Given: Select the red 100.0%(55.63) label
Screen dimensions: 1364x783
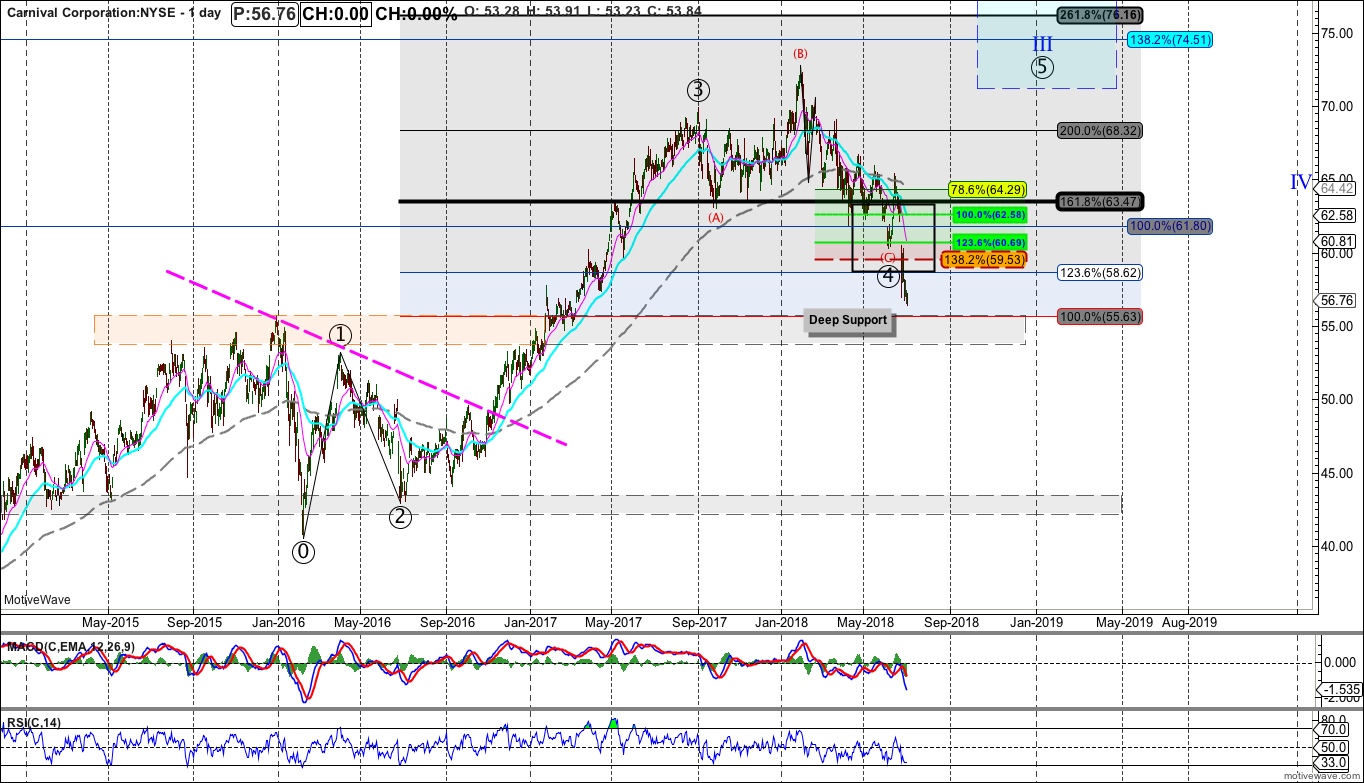Looking at the screenshot, I should coord(1100,316).
